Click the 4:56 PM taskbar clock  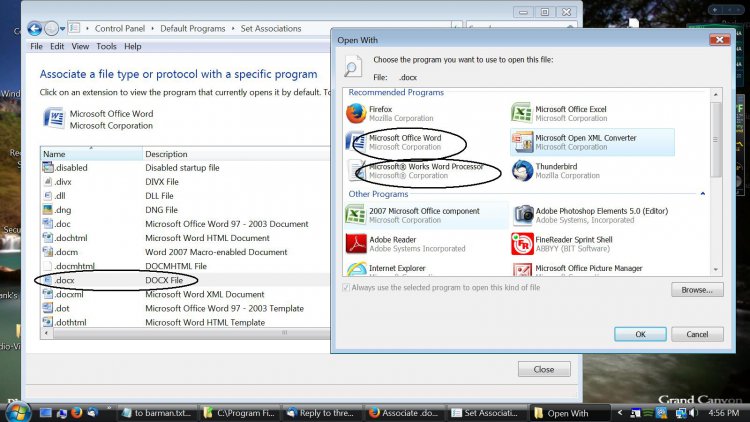pos(723,412)
